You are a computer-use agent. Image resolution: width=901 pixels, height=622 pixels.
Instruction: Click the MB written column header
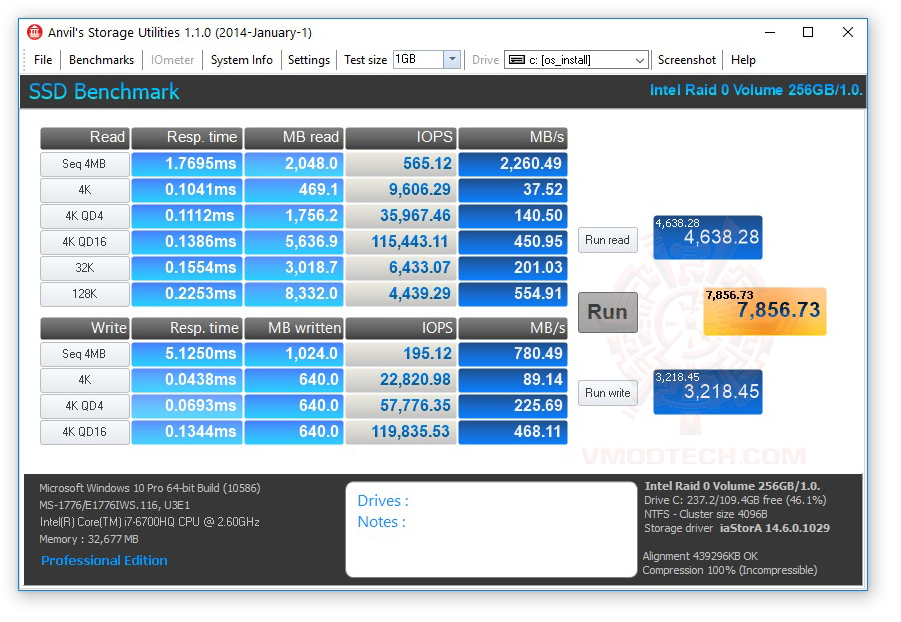point(294,328)
